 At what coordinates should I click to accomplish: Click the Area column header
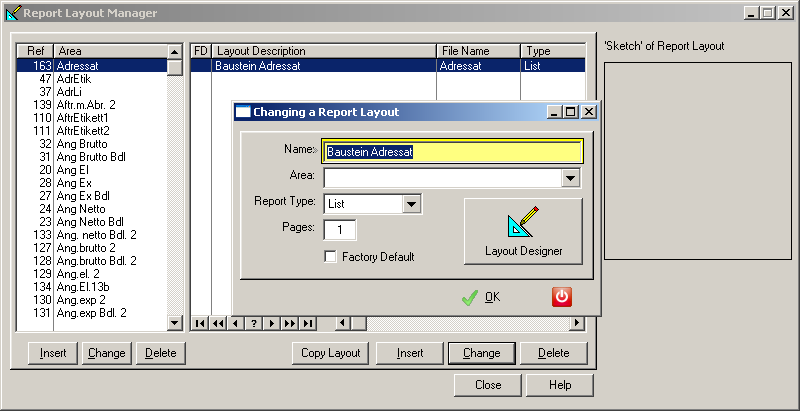click(x=110, y=51)
